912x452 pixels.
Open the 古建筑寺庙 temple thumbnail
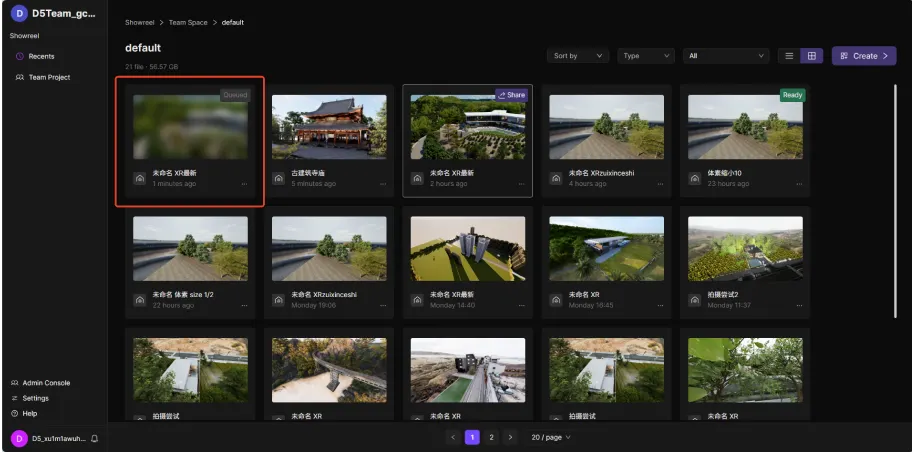click(329, 127)
